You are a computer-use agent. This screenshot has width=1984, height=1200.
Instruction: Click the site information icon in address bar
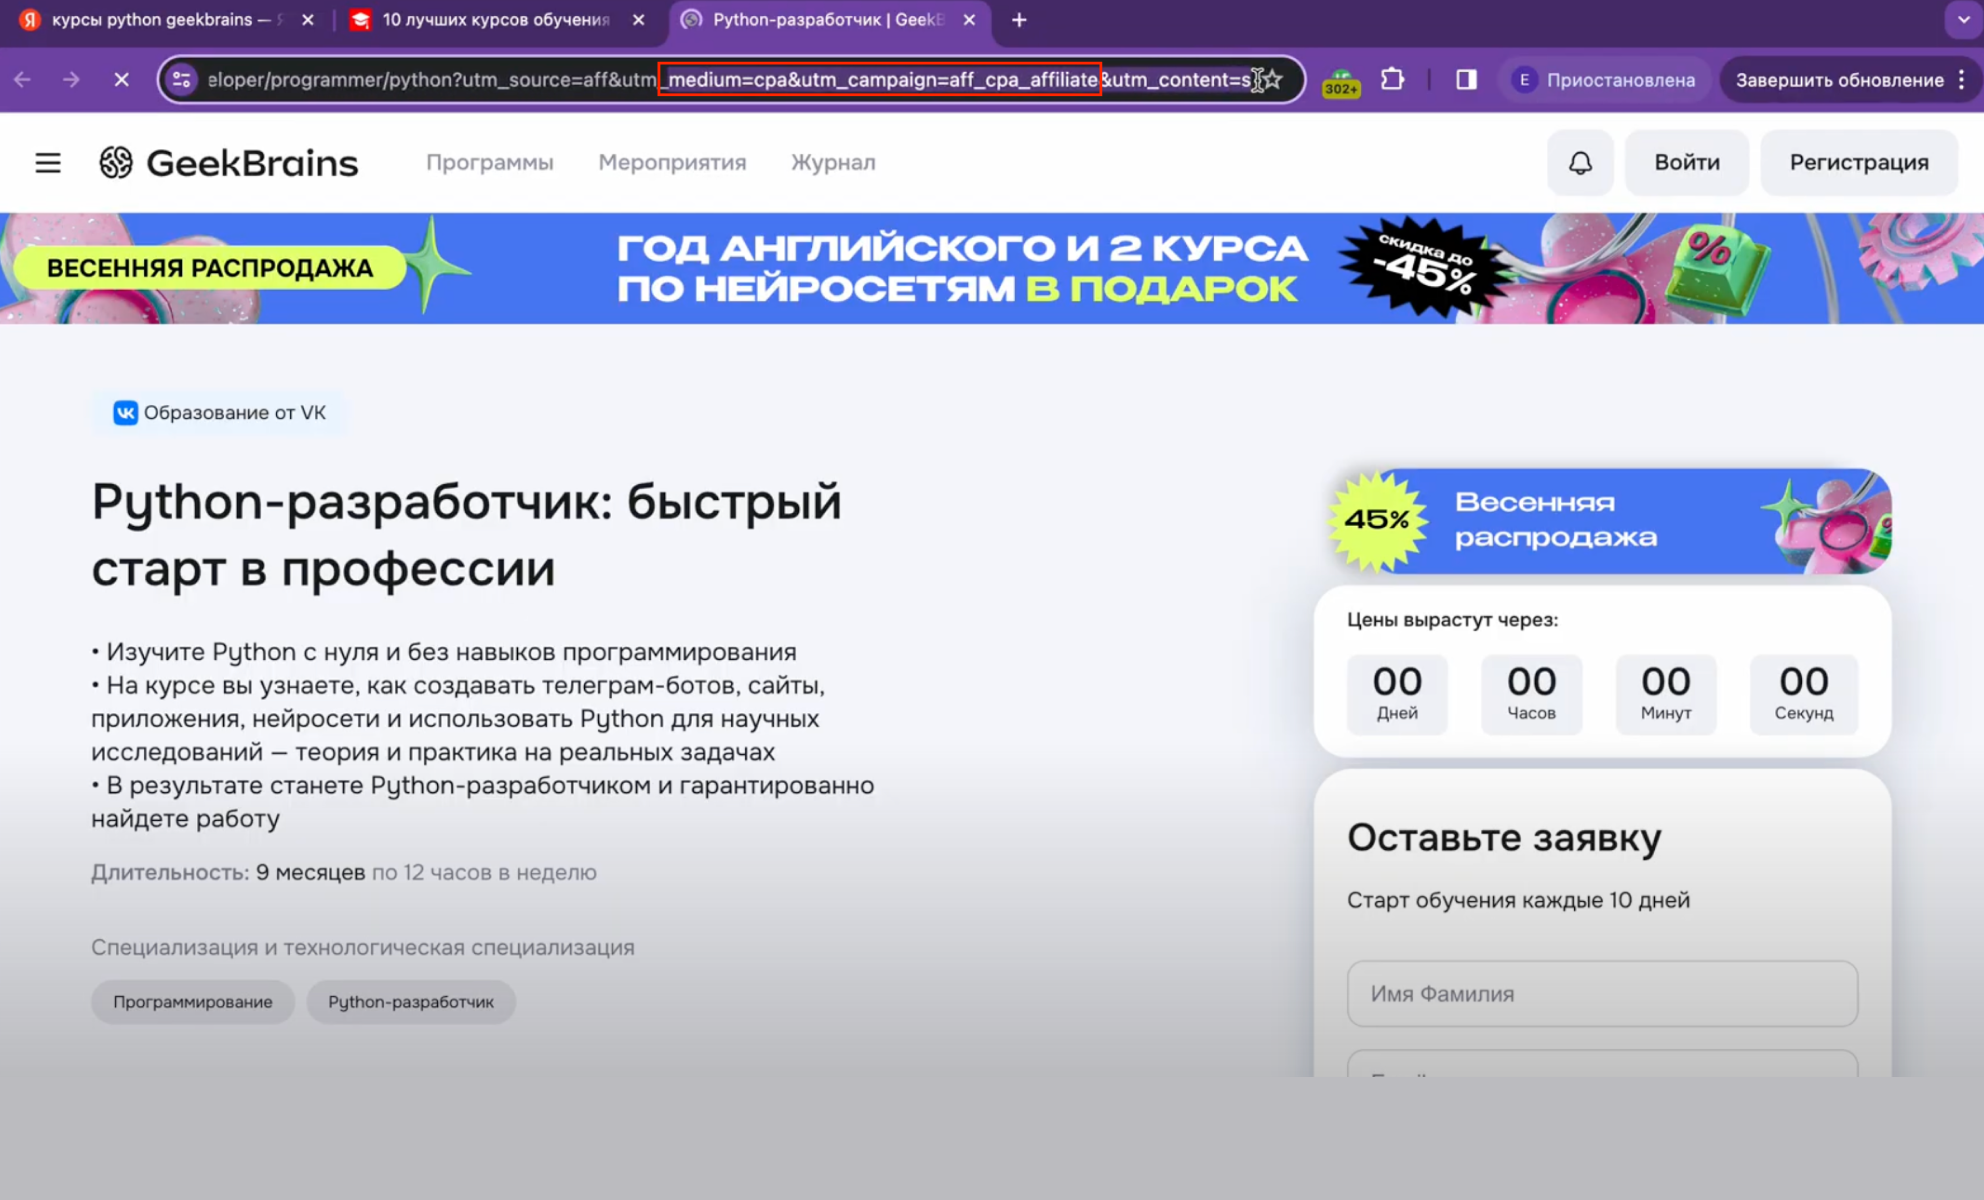click(180, 80)
